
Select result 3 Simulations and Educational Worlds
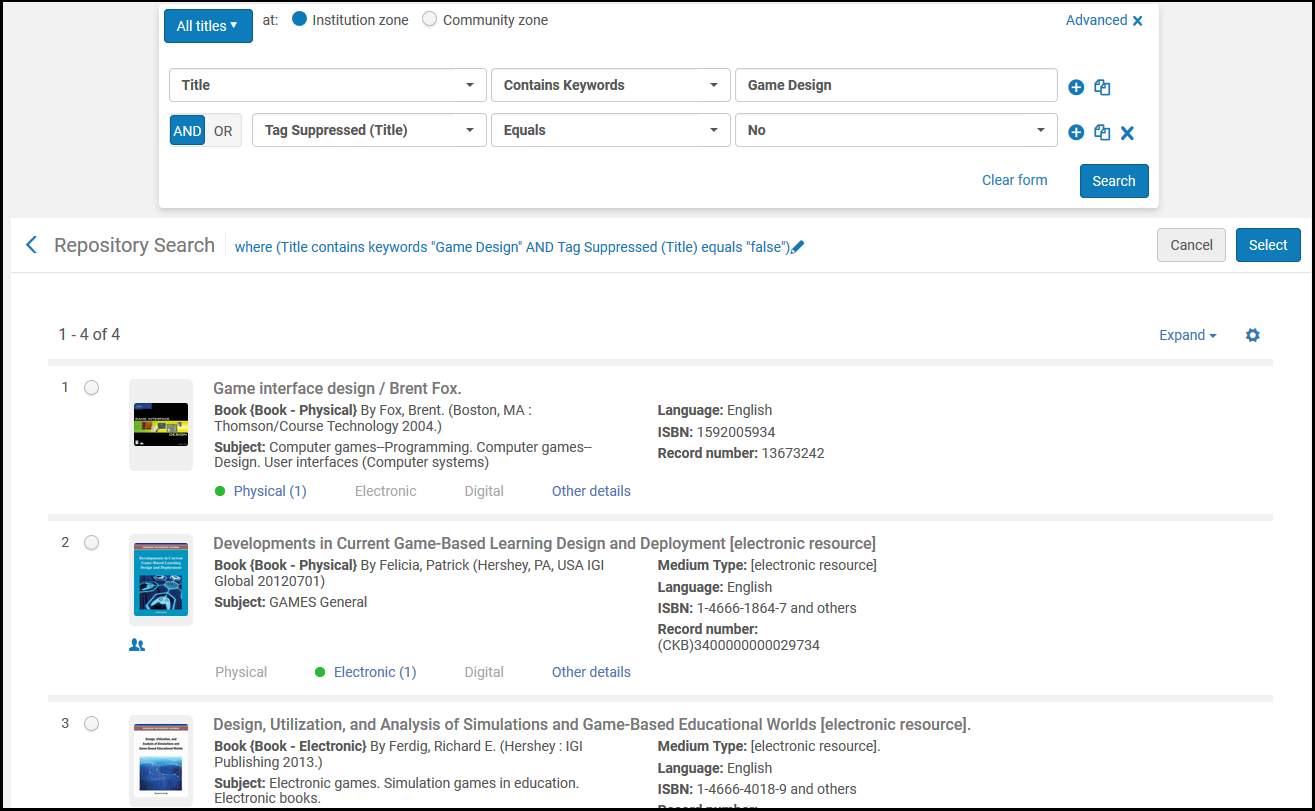point(91,724)
